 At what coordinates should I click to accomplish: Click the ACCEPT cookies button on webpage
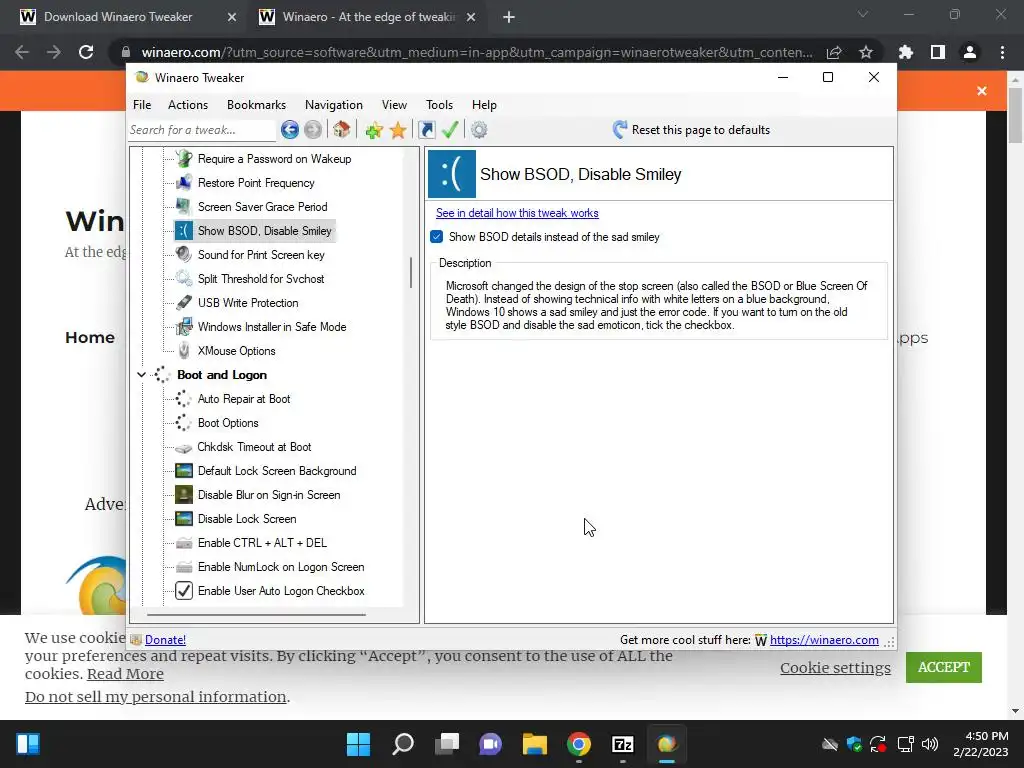pos(944,667)
